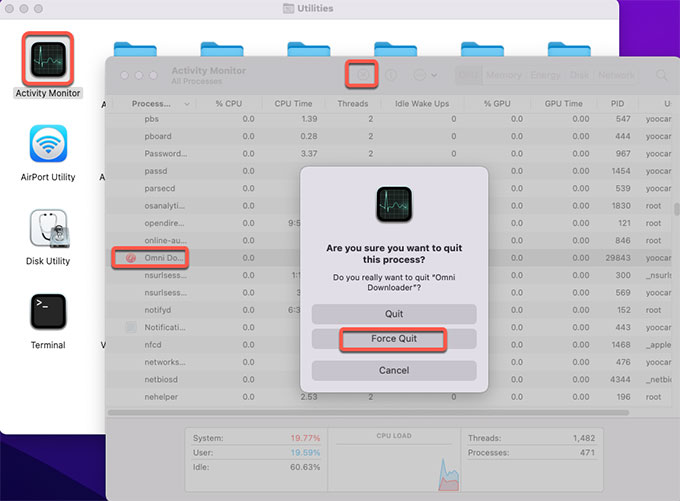Sort by CPU Time column
The image size is (680, 501).
293,104
